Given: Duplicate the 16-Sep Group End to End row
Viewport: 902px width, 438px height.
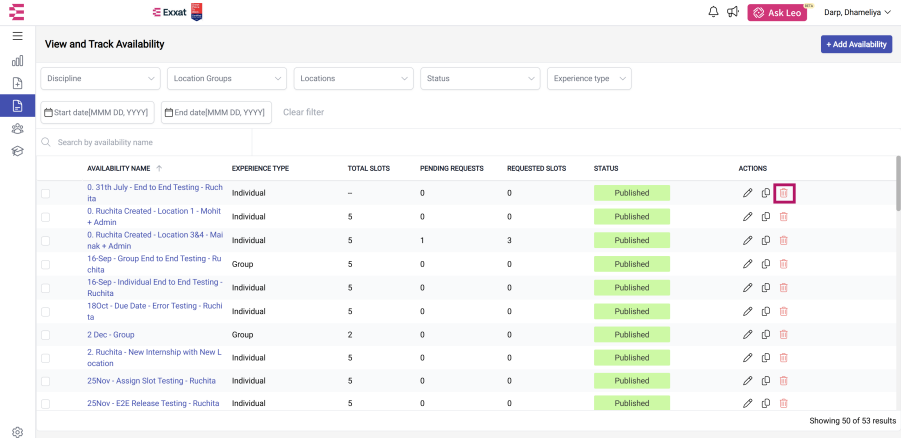Looking at the screenshot, I should click(766, 264).
